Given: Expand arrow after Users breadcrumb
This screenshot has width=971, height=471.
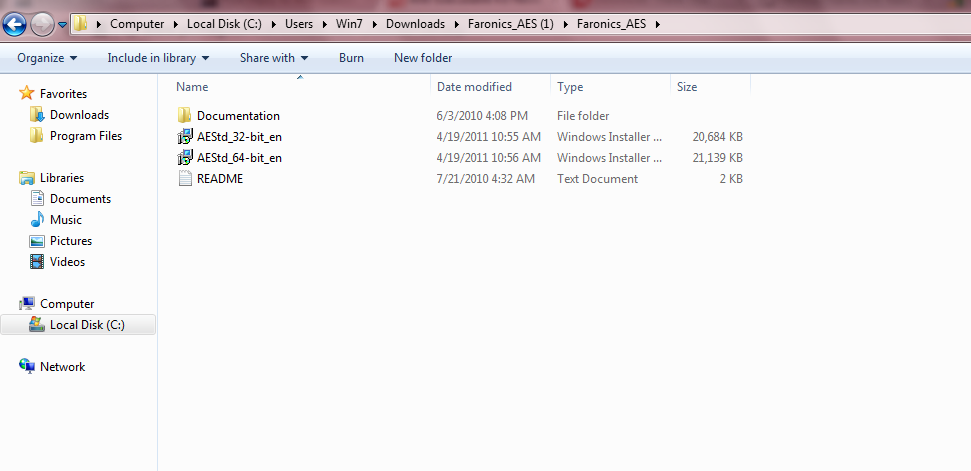Looking at the screenshot, I should 324,25.
